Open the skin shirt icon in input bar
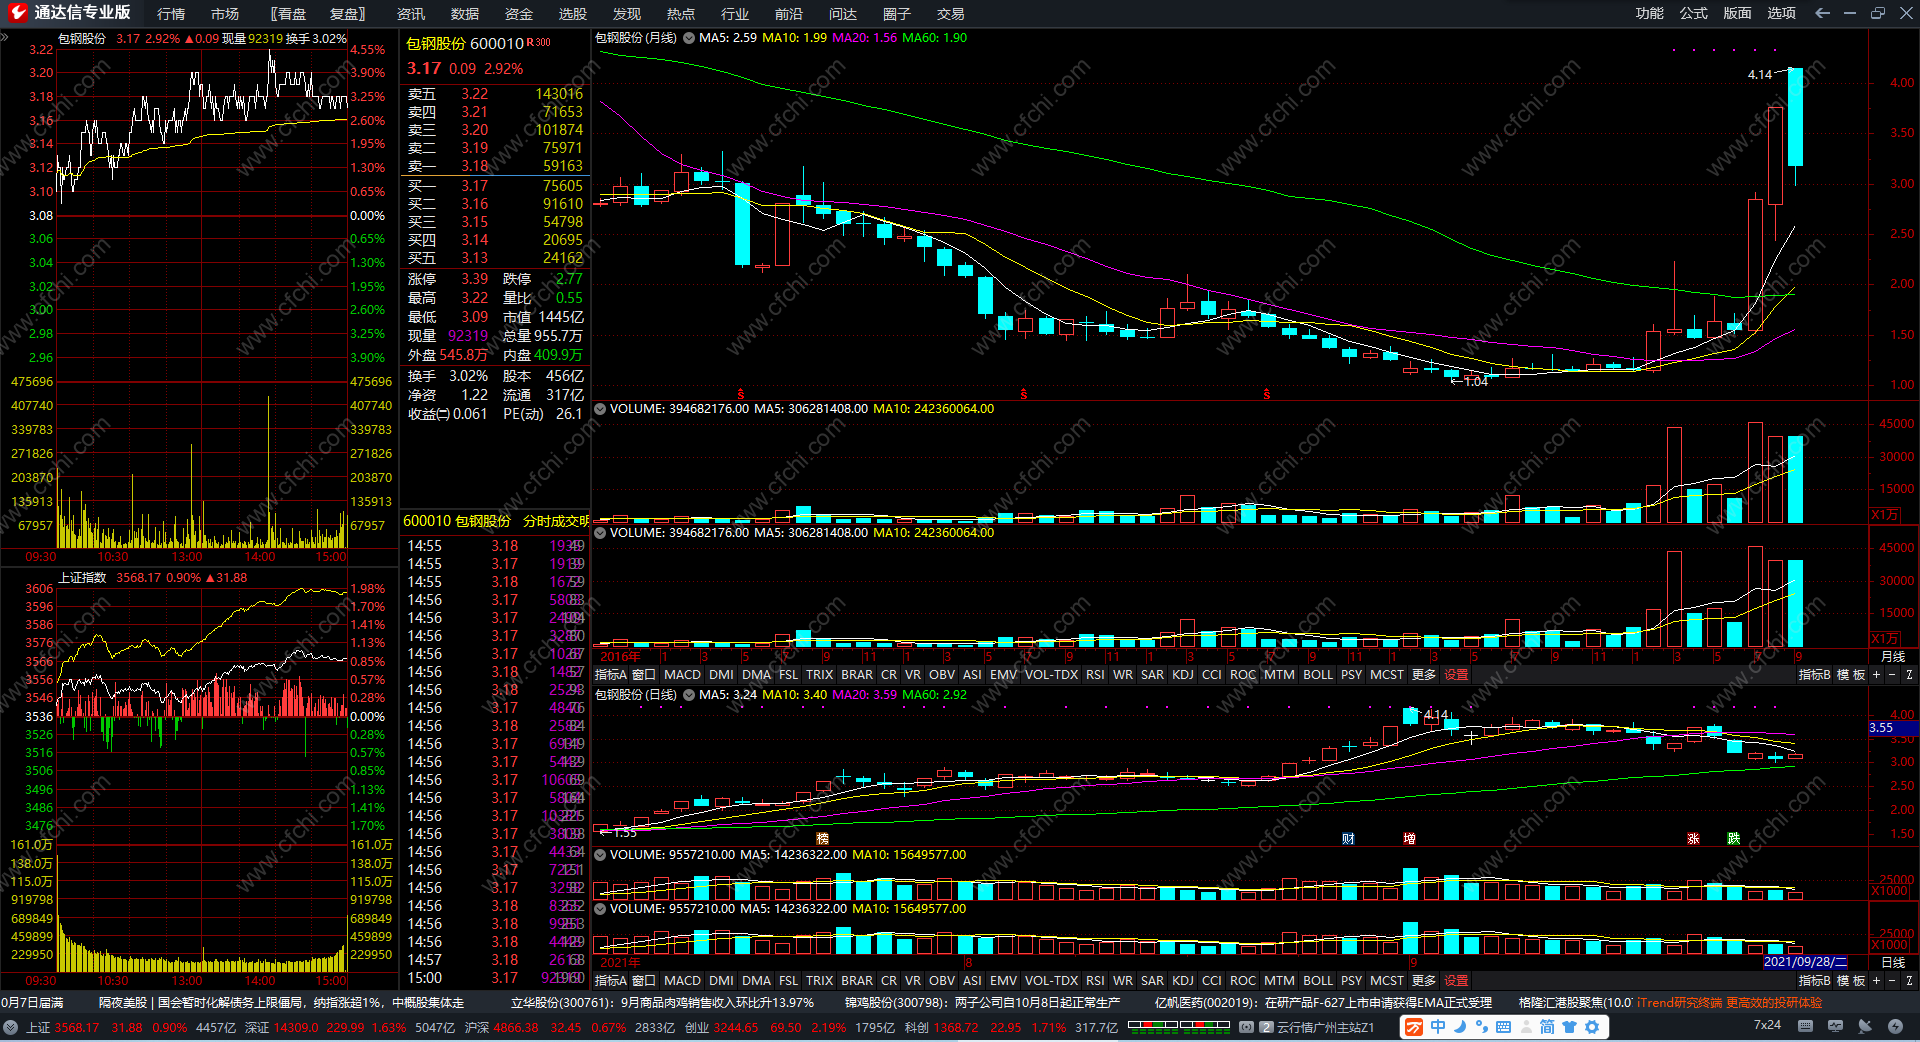Viewport: 1920px width, 1042px height. (x=1569, y=1027)
